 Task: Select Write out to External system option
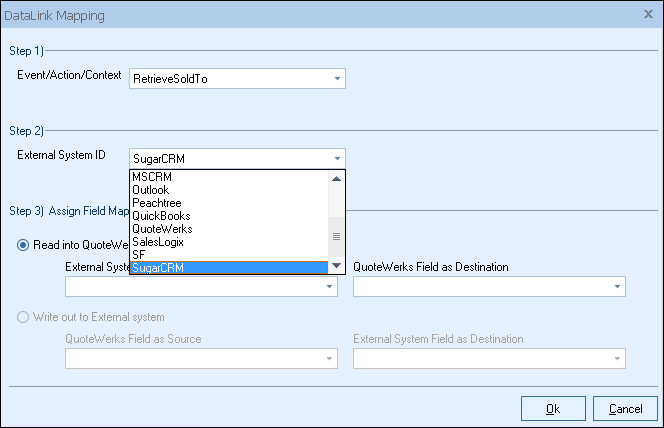click(23, 317)
